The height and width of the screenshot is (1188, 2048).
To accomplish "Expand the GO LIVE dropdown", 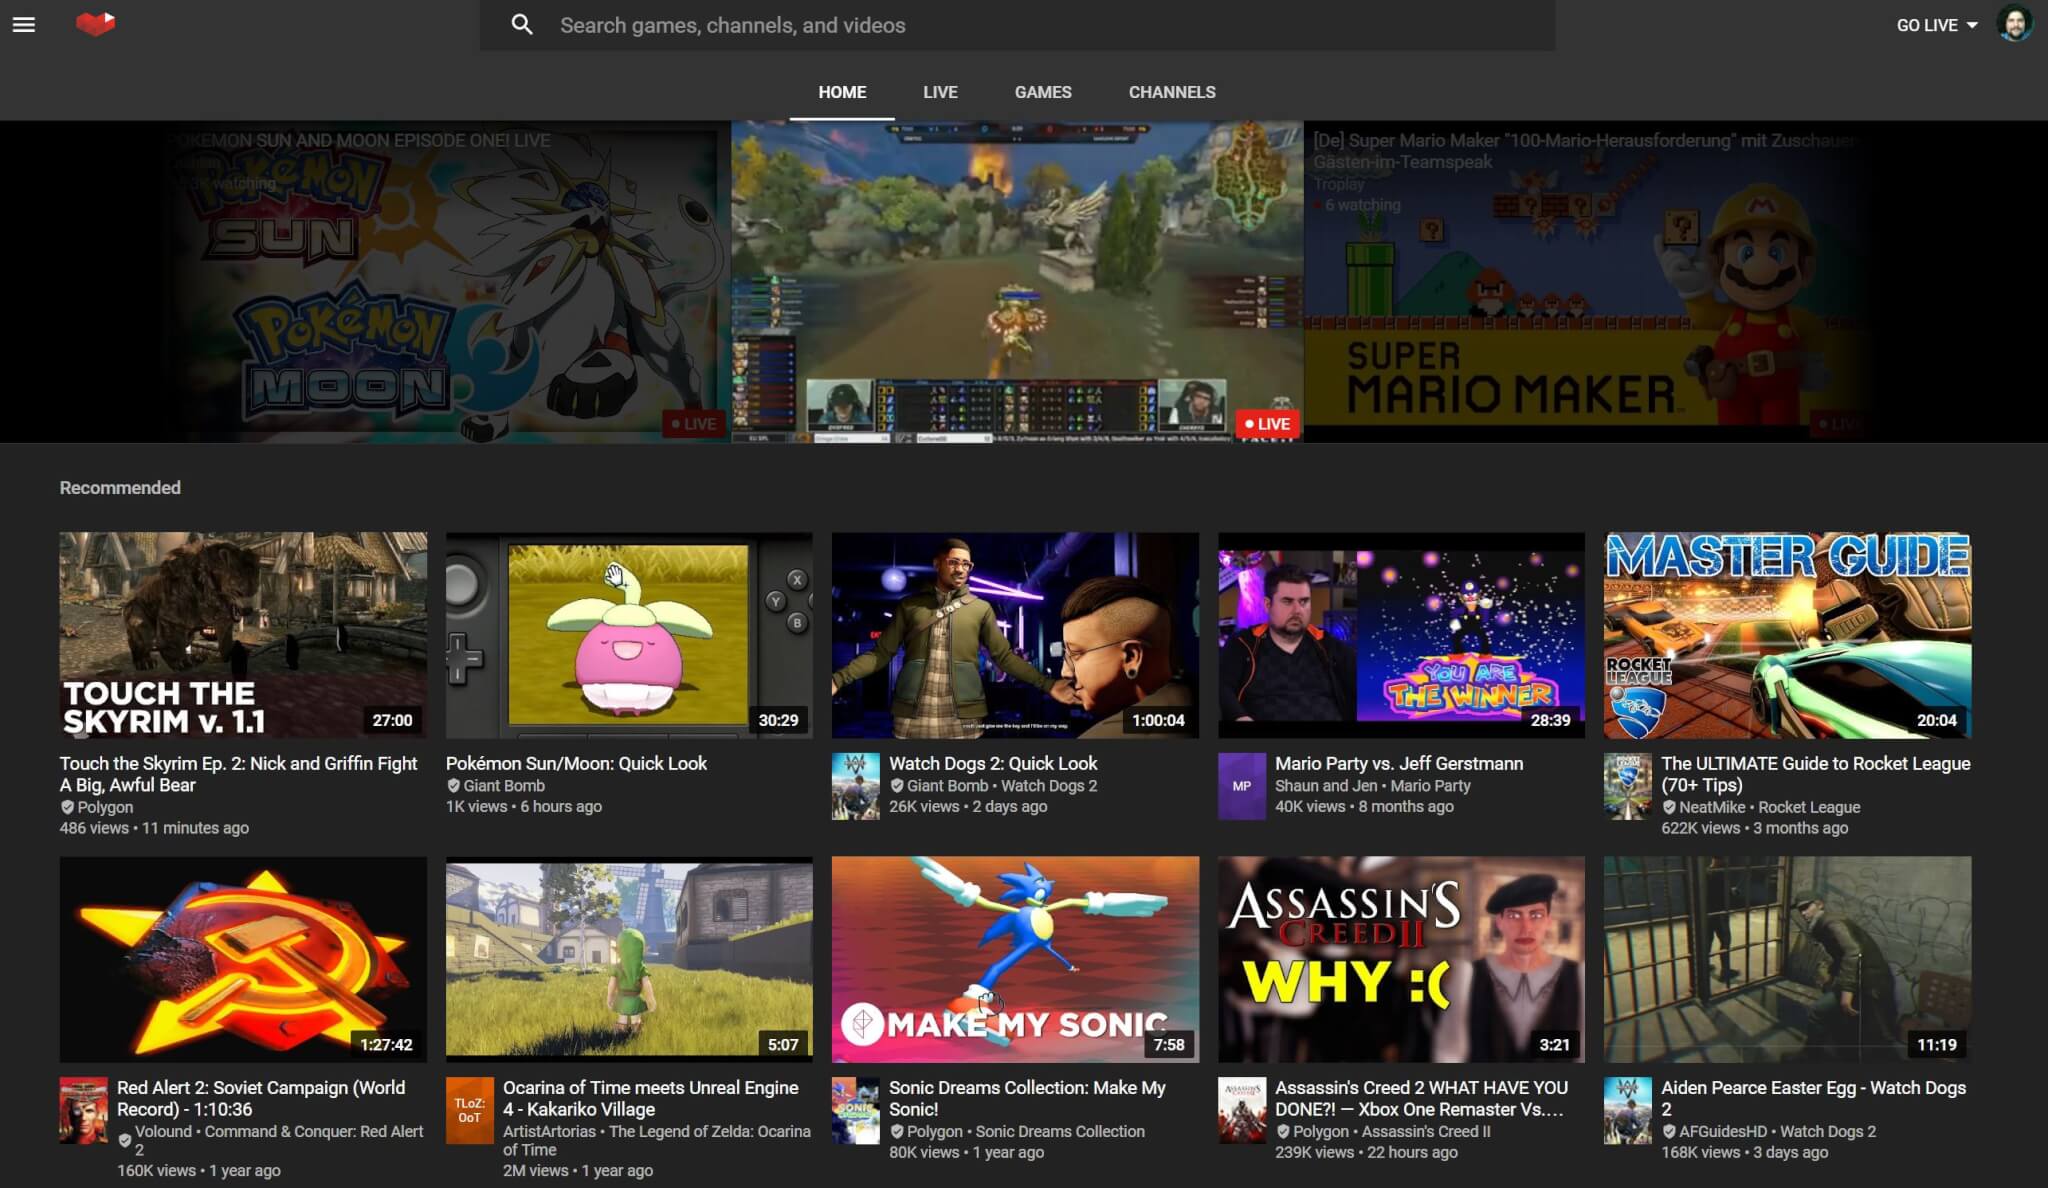I will pyautogui.click(x=1937, y=25).
